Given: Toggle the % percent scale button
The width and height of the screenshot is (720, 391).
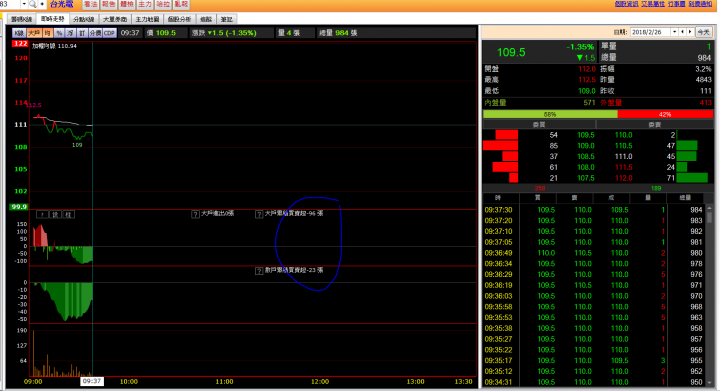Looking at the screenshot, I should [59, 33].
